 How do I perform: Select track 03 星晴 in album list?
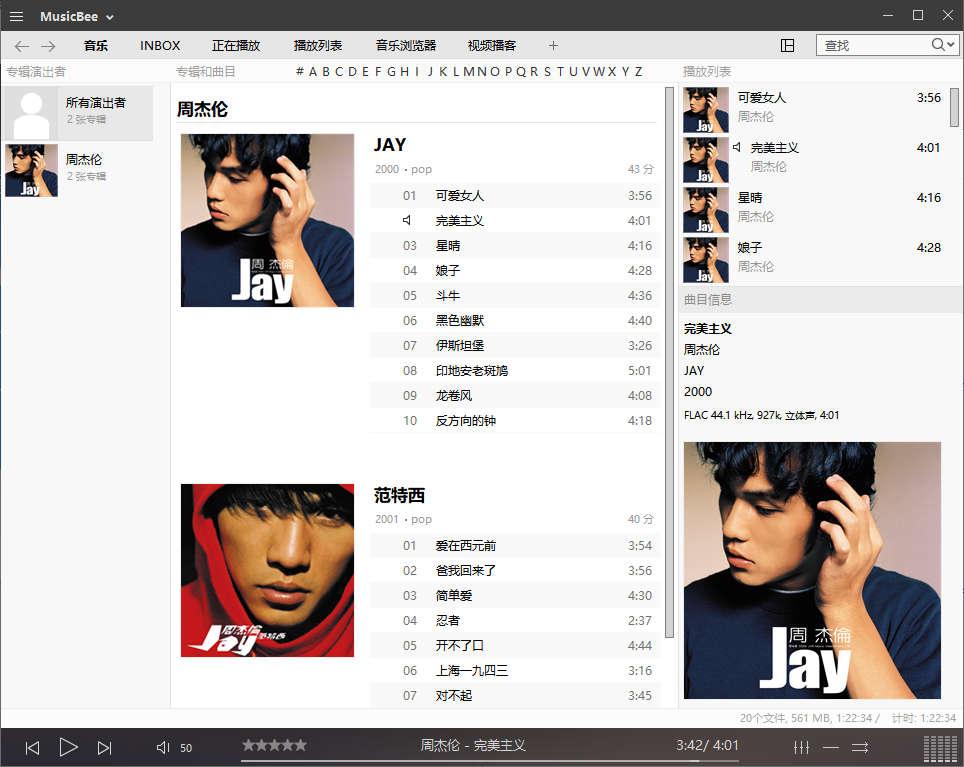[515, 246]
